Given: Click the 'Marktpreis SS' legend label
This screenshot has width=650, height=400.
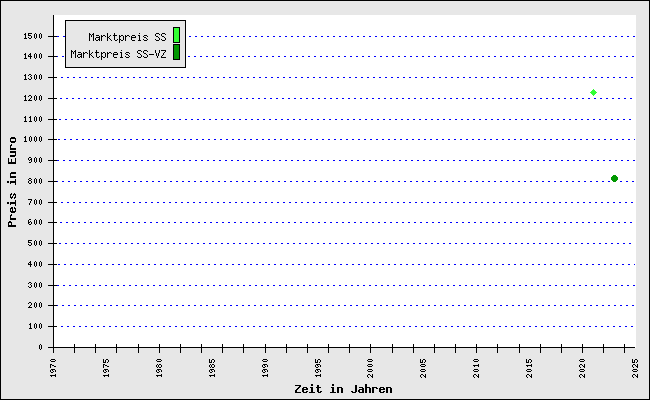Looking at the screenshot, I should point(127,37).
